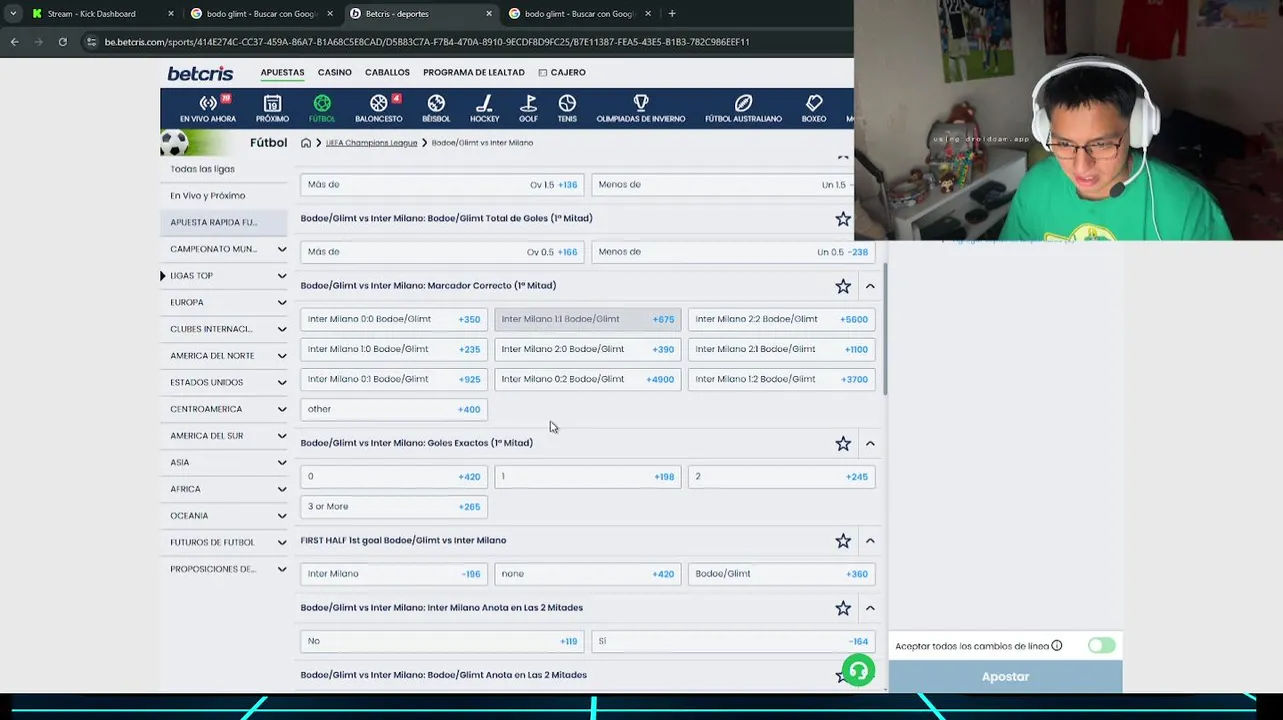The image size is (1283, 720).
Task: Select Sí for Inter Milano scores both halves
Action: click(733, 641)
